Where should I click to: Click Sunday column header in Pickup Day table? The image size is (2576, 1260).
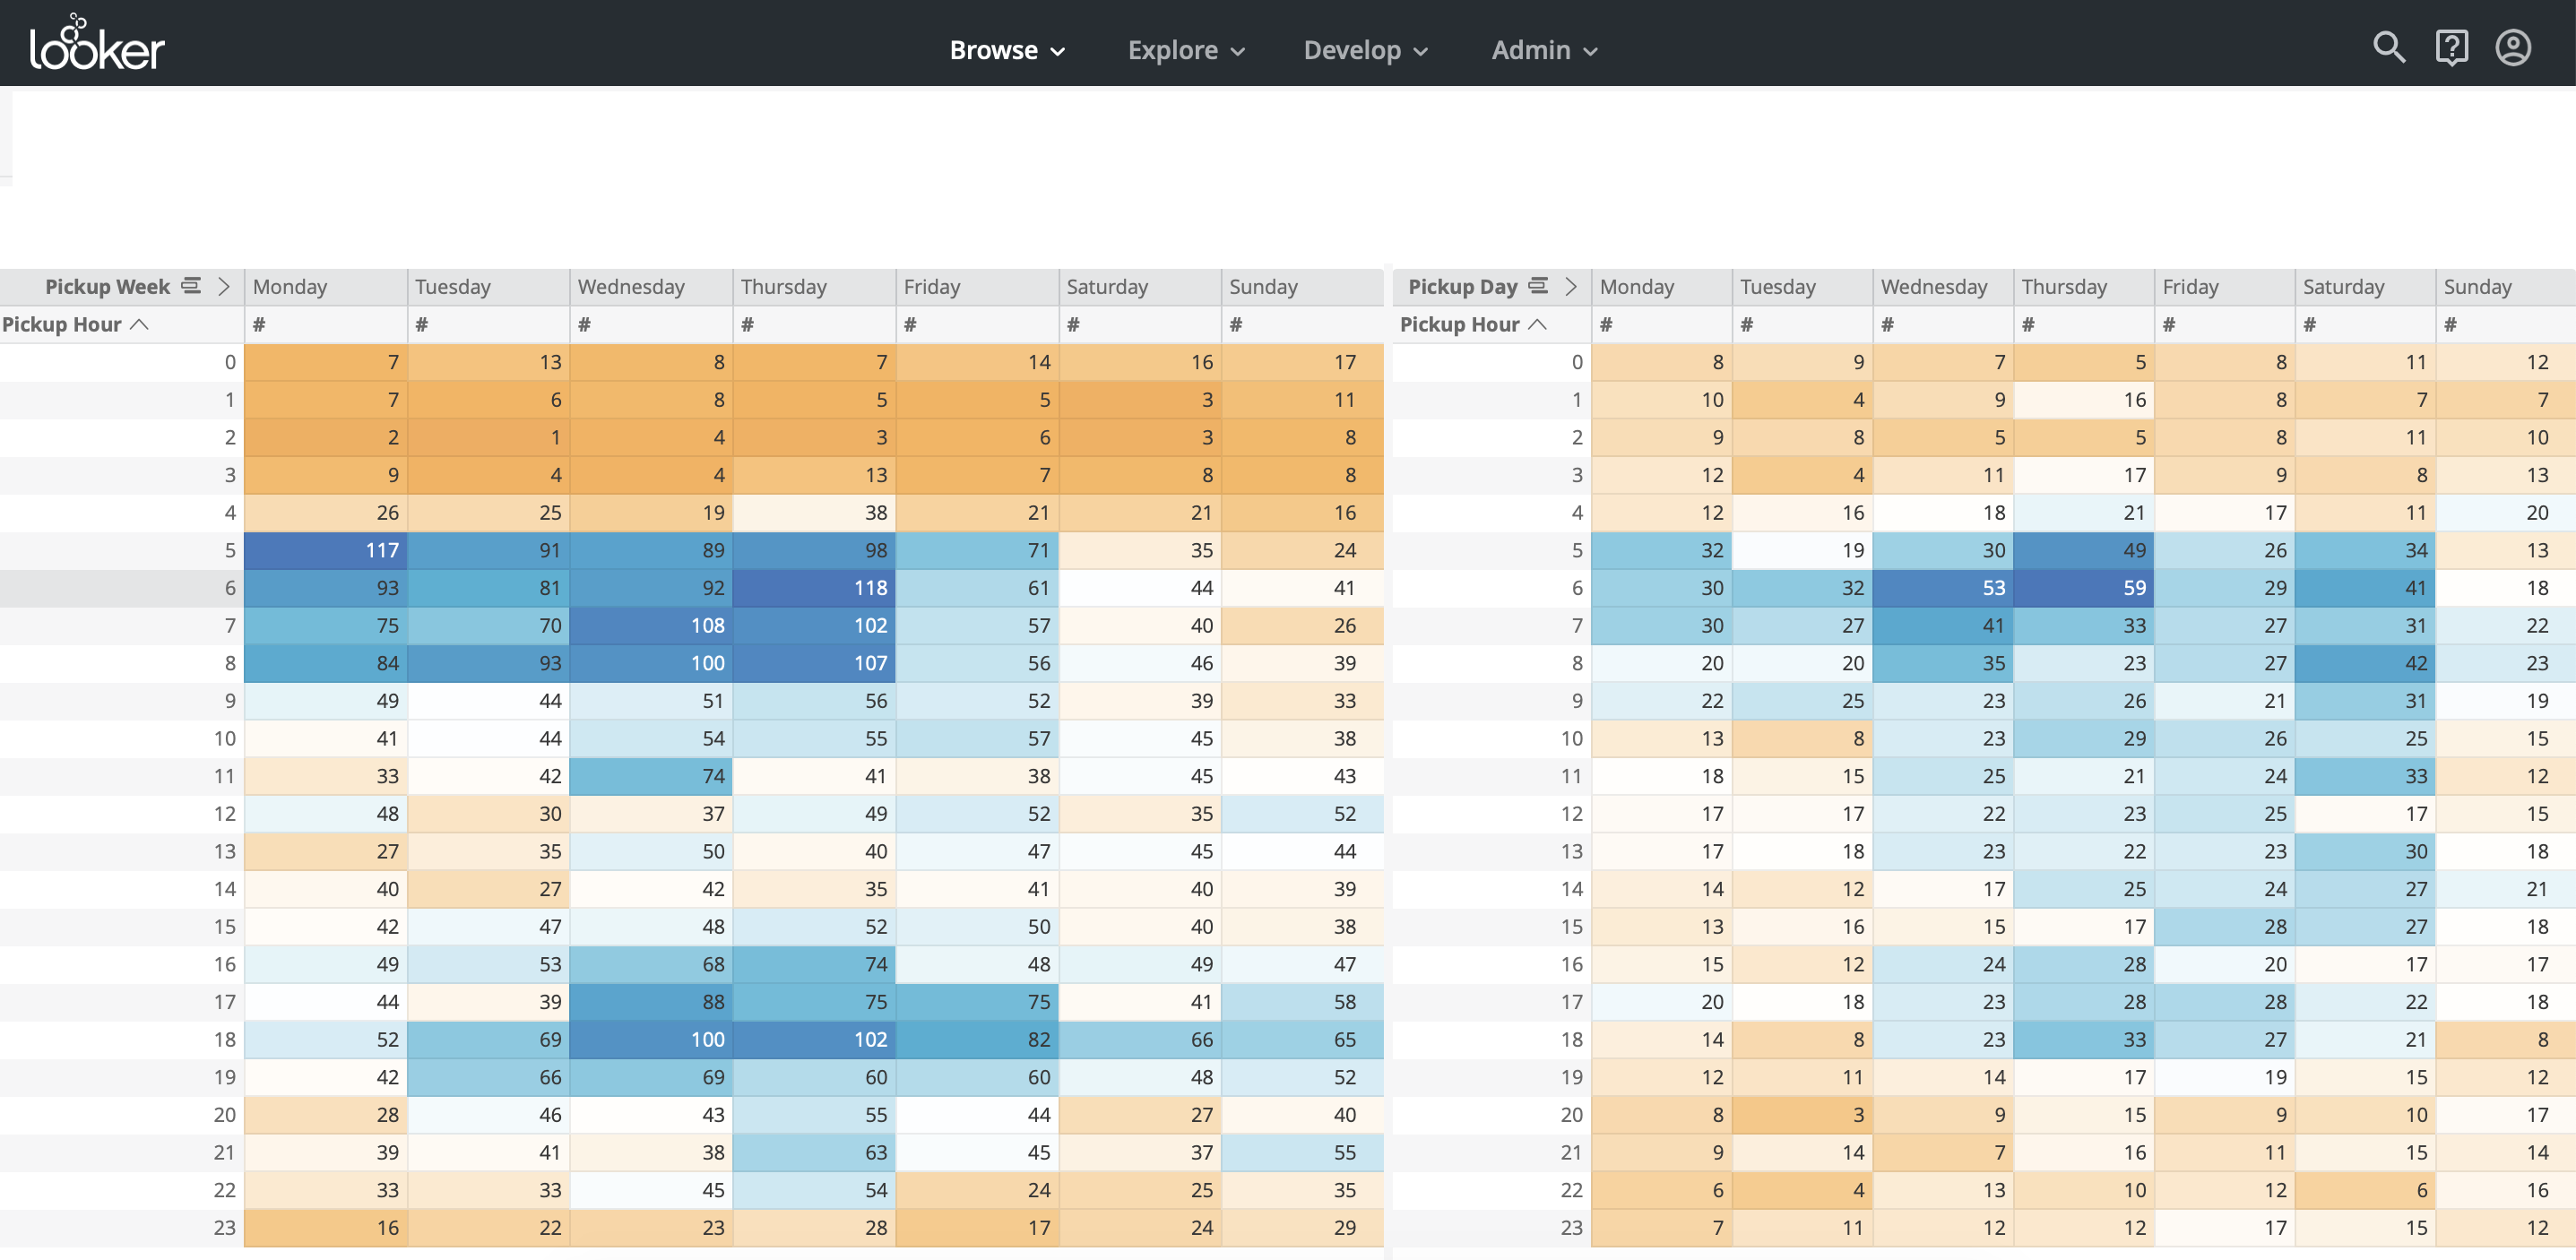2477,287
